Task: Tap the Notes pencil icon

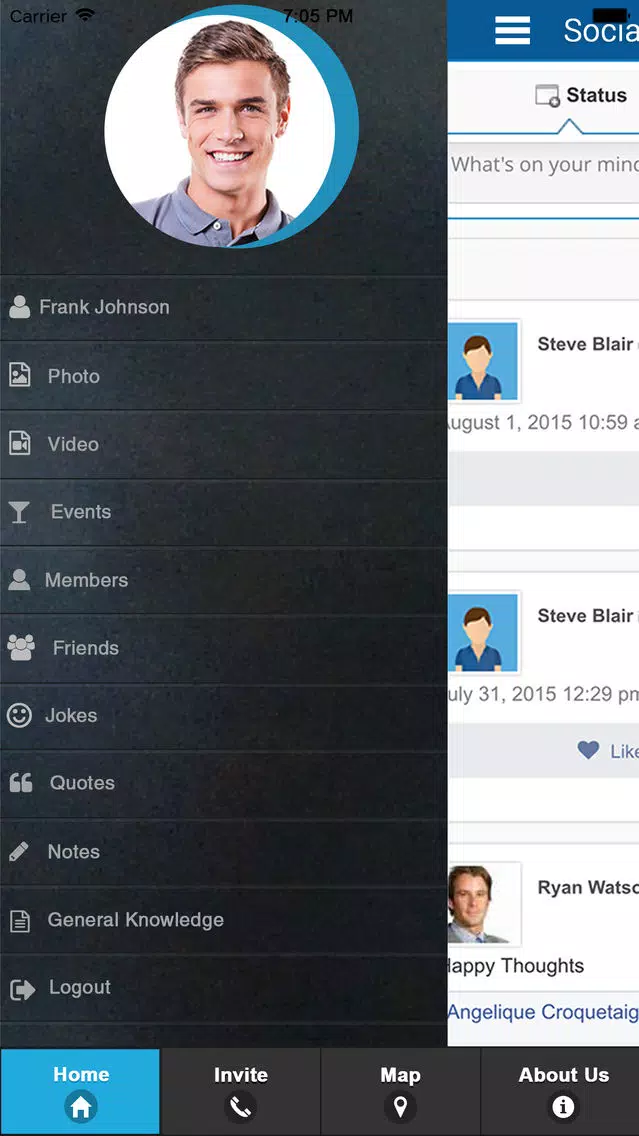Action: pos(19,851)
